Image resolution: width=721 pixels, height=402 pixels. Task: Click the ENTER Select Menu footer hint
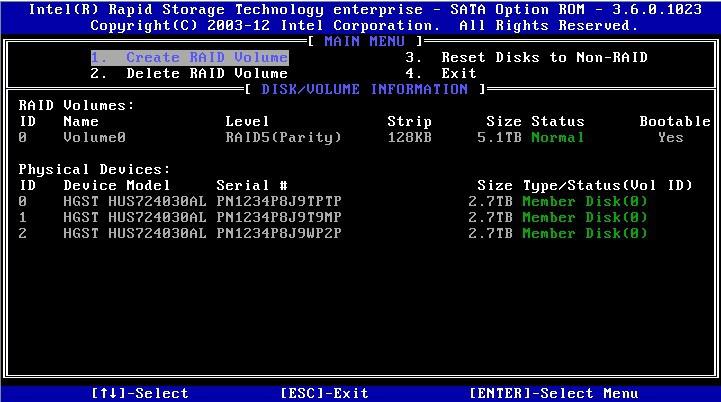(553, 393)
